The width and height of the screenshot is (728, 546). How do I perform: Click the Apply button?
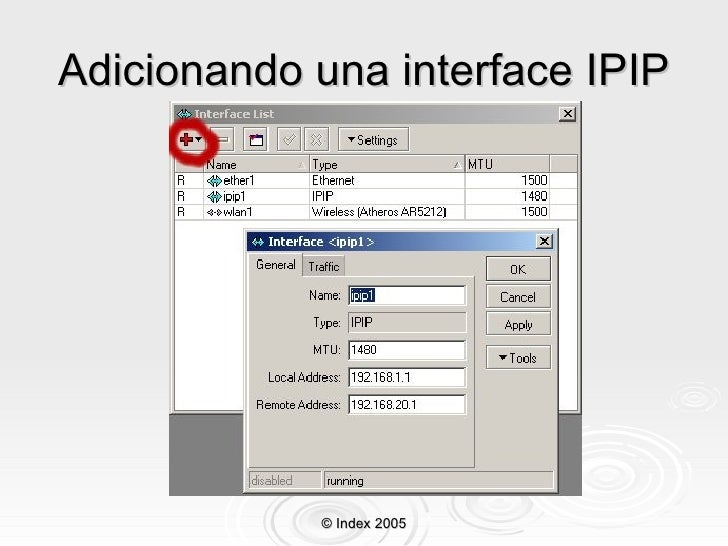pos(518,325)
